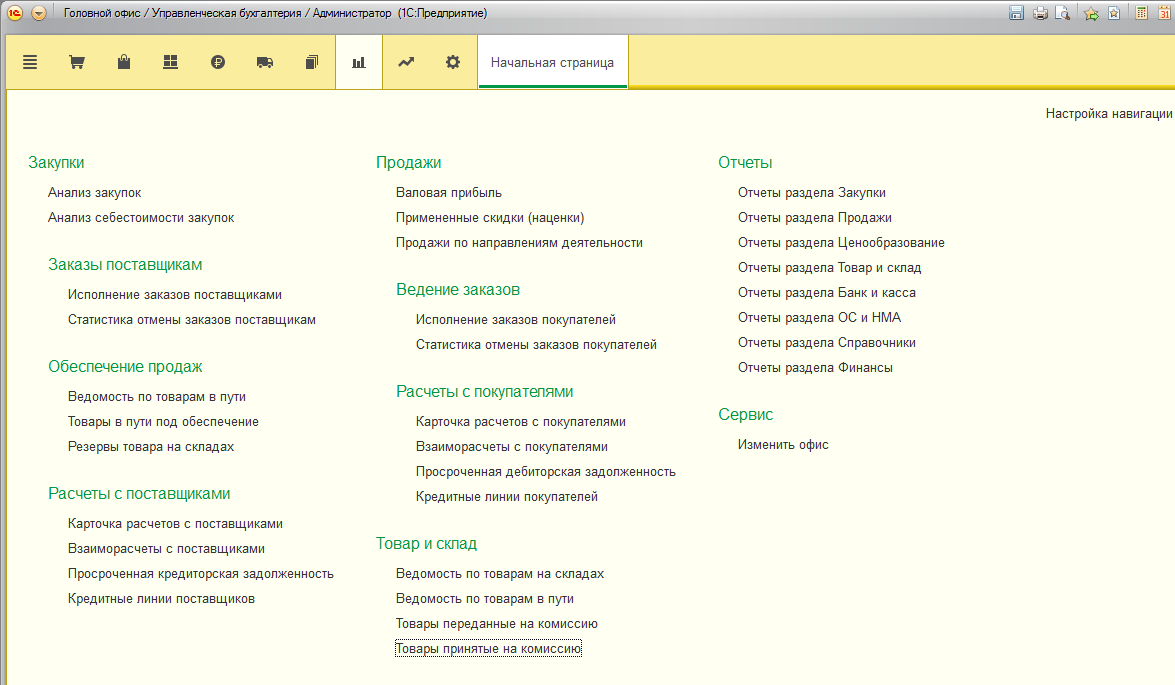Open Статистика отмены заказов покупателей

[537, 344]
